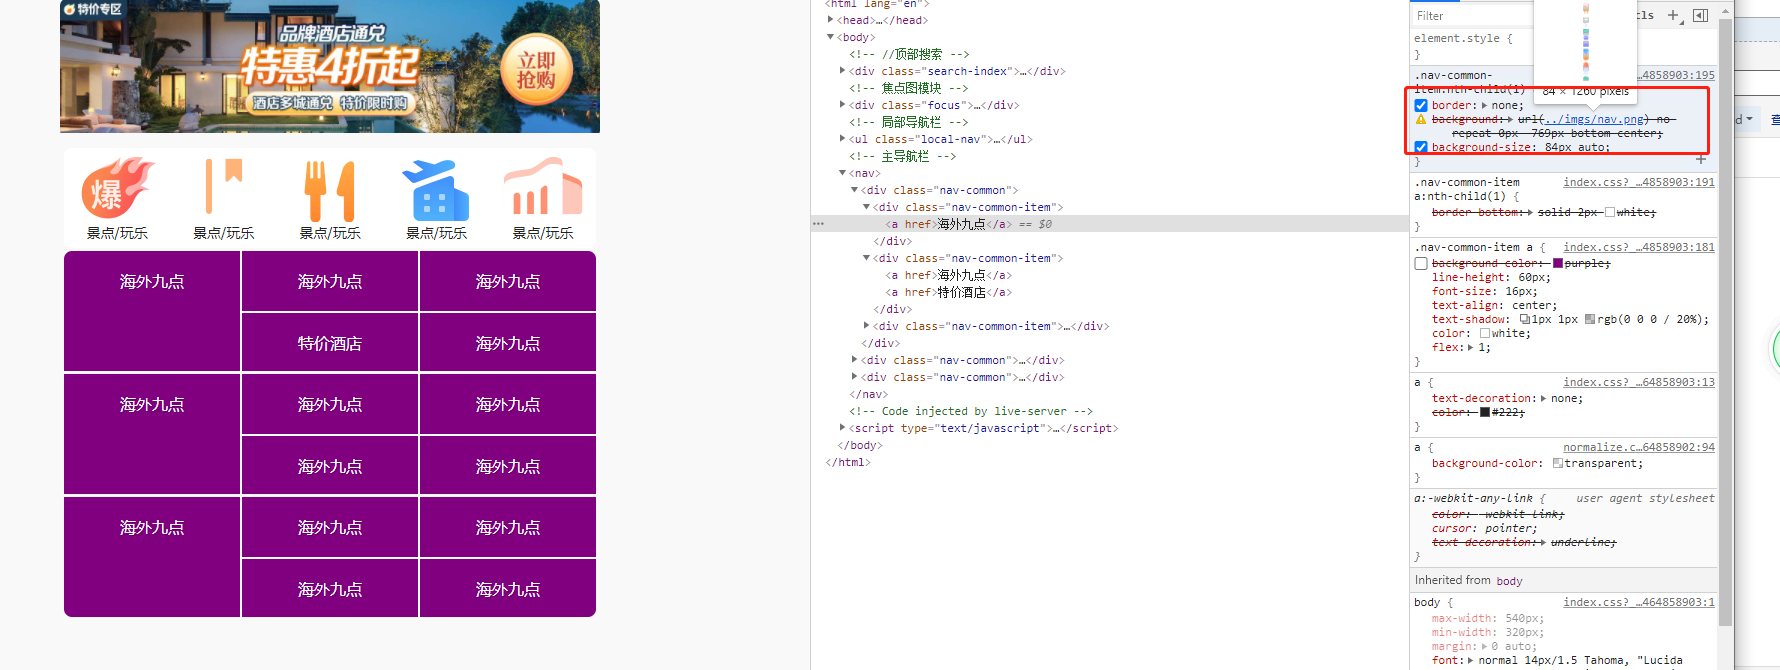Open the ellipsis menu beside the selected DOM row
Viewport: 1780px width, 670px height.
(819, 224)
